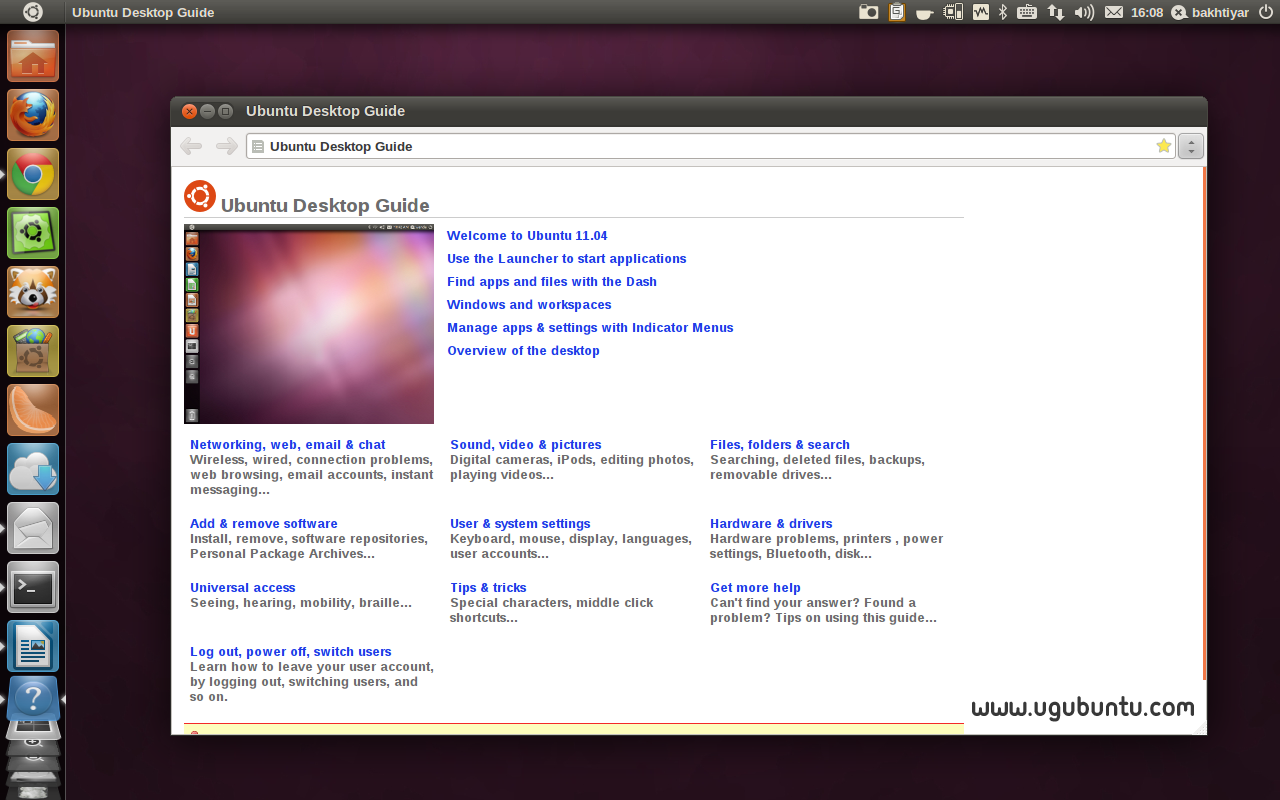Open the sound volume indicator

pos(1084,12)
